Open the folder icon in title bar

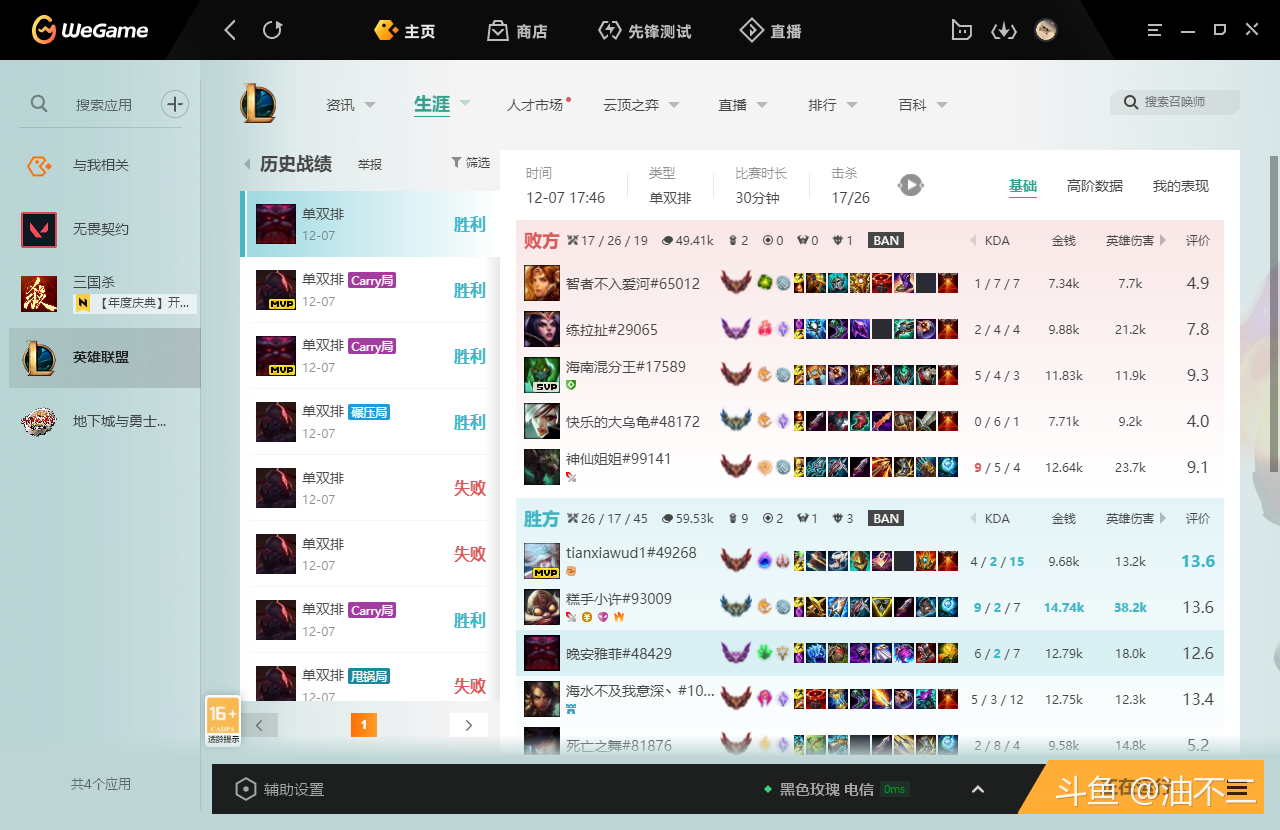coord(961,30)
